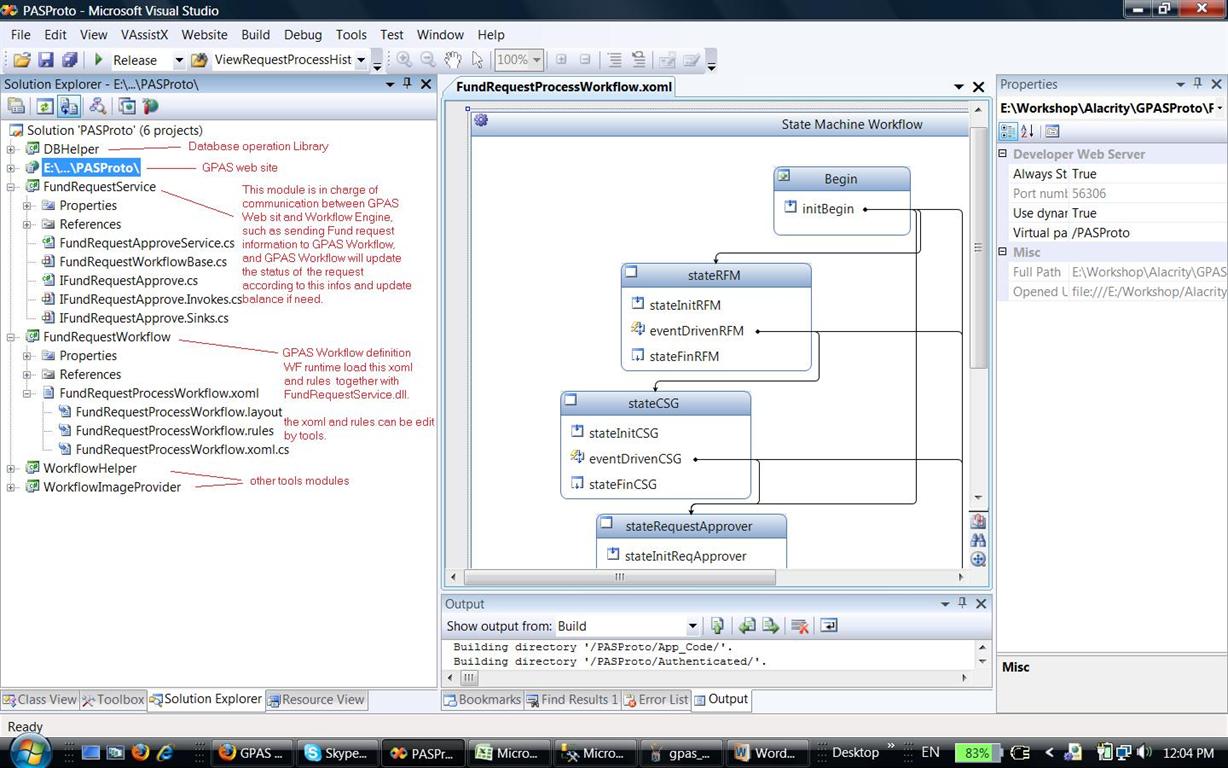This screenshot has width=1228, height=768.
Task: Toggle auto-hide pin on Properties panel
Action: click(x=1198, y=84)
